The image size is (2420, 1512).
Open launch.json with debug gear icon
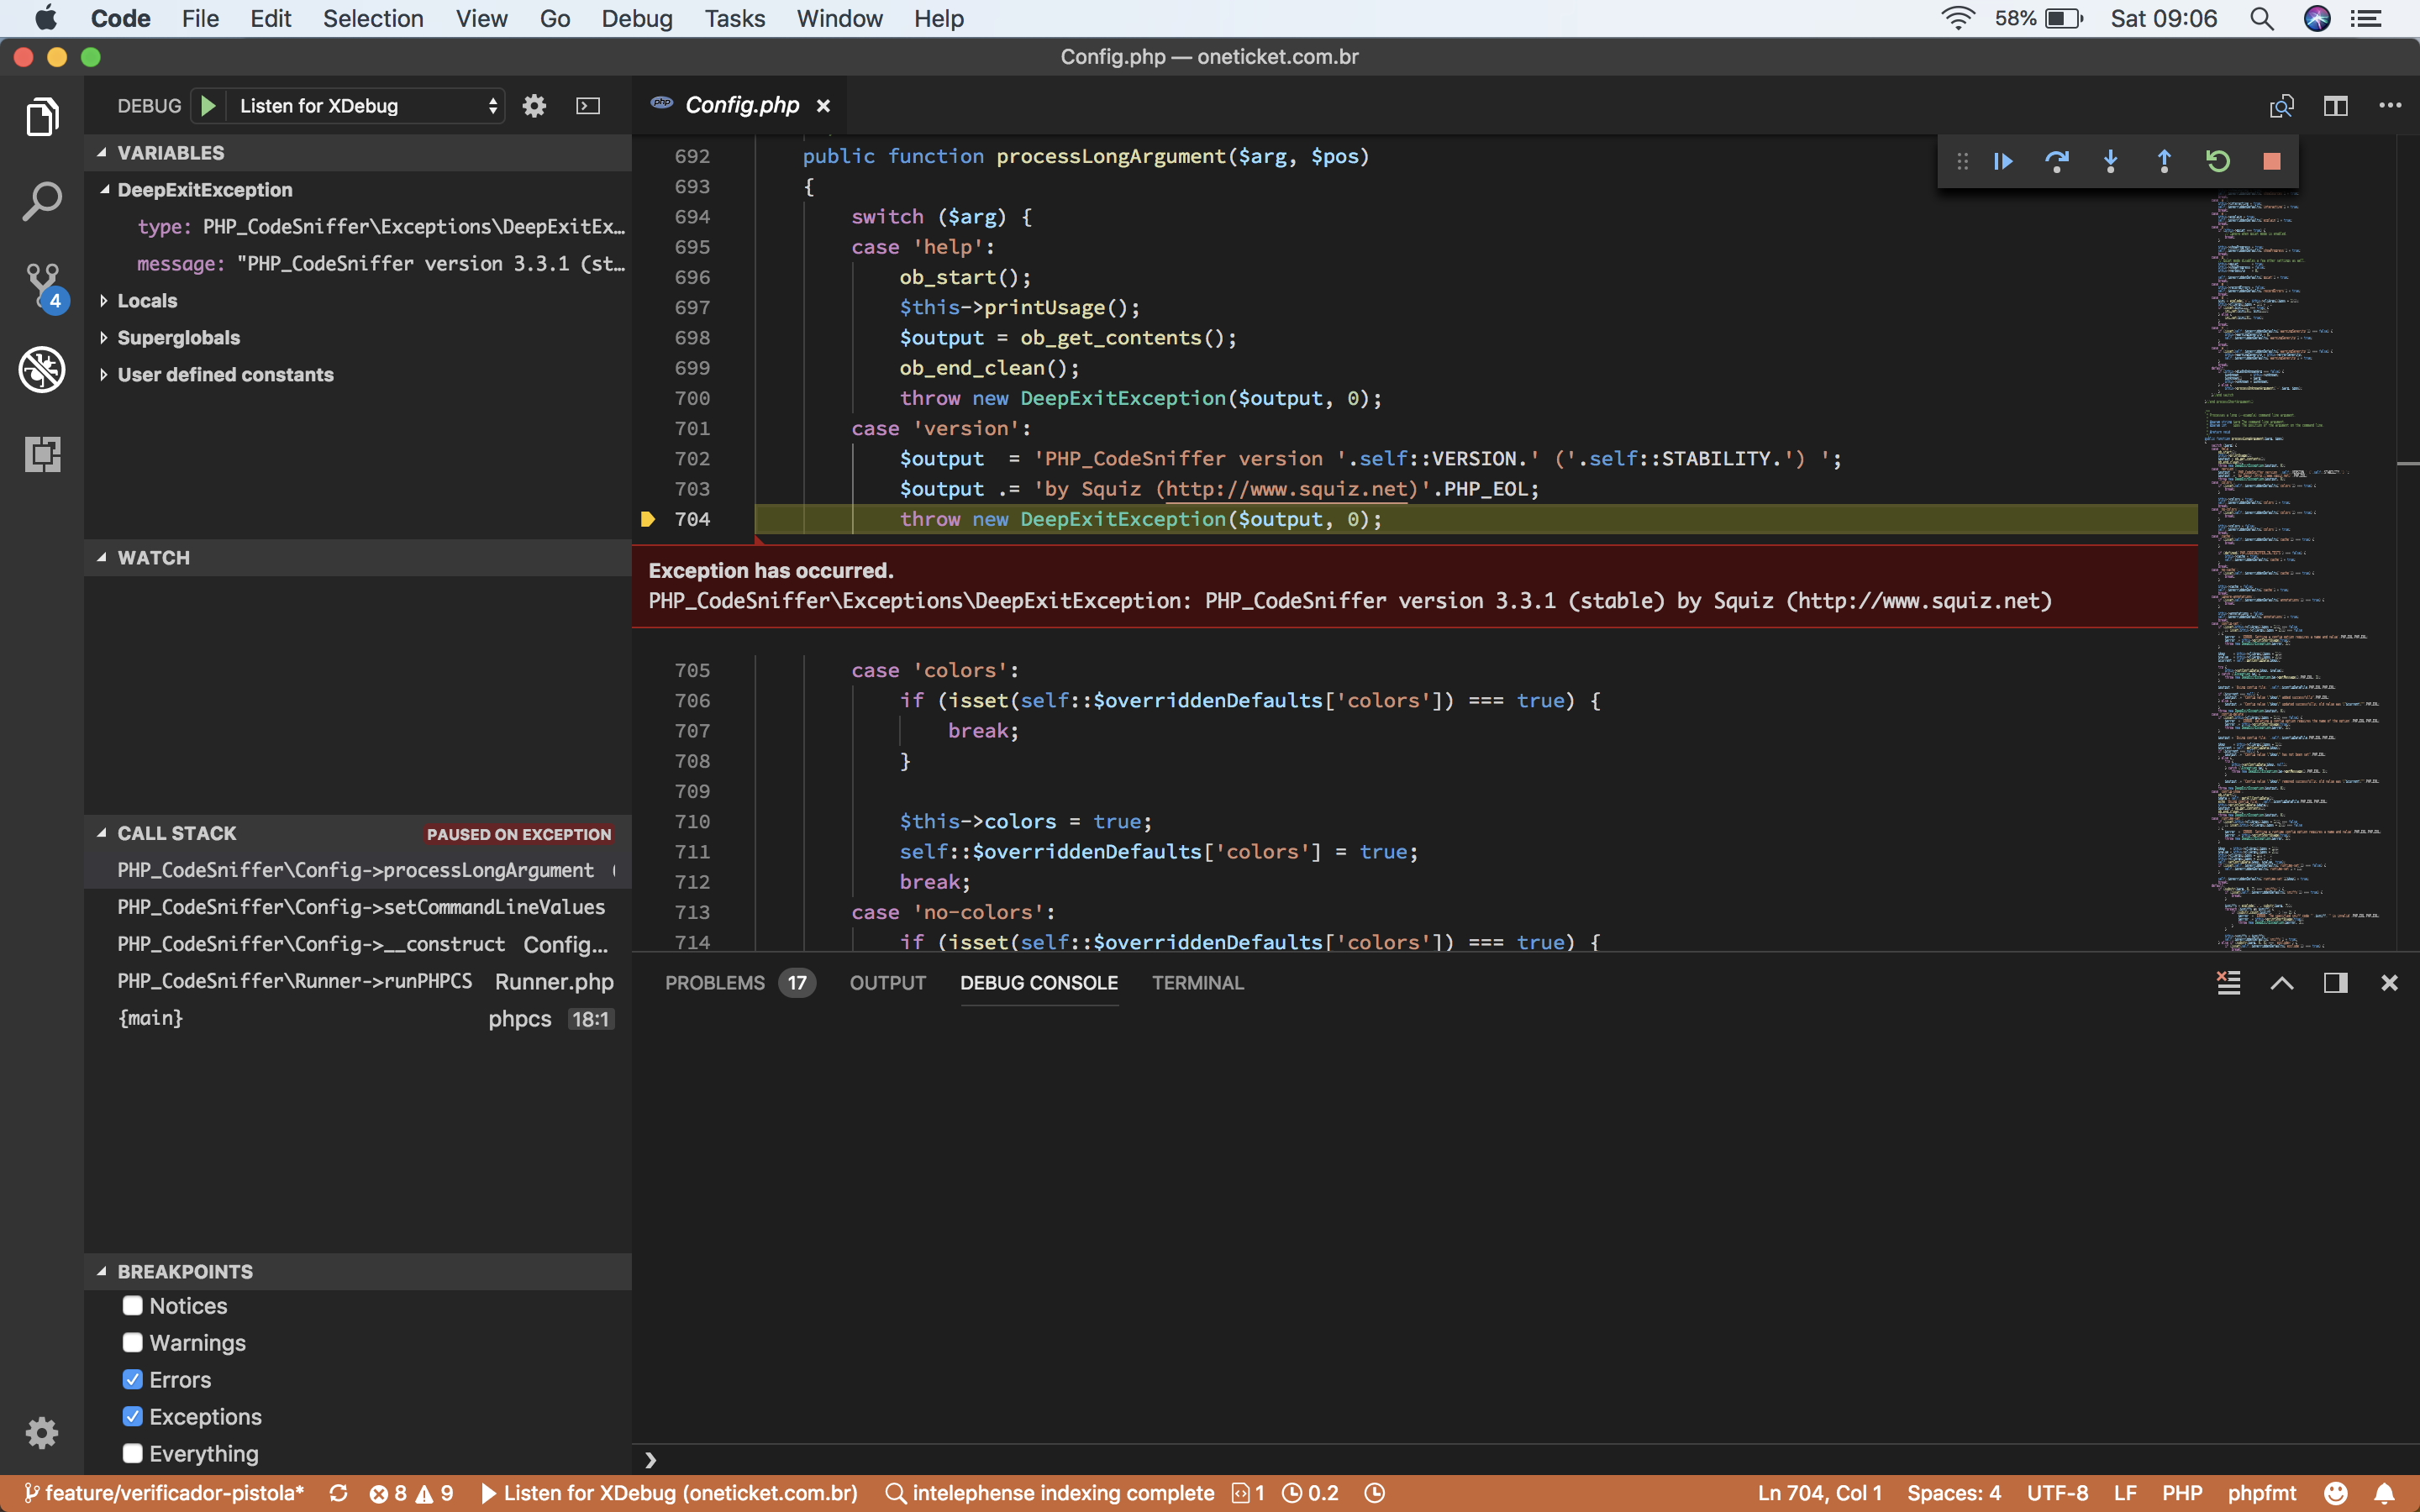pyautogui.click(x=535, y=106)
